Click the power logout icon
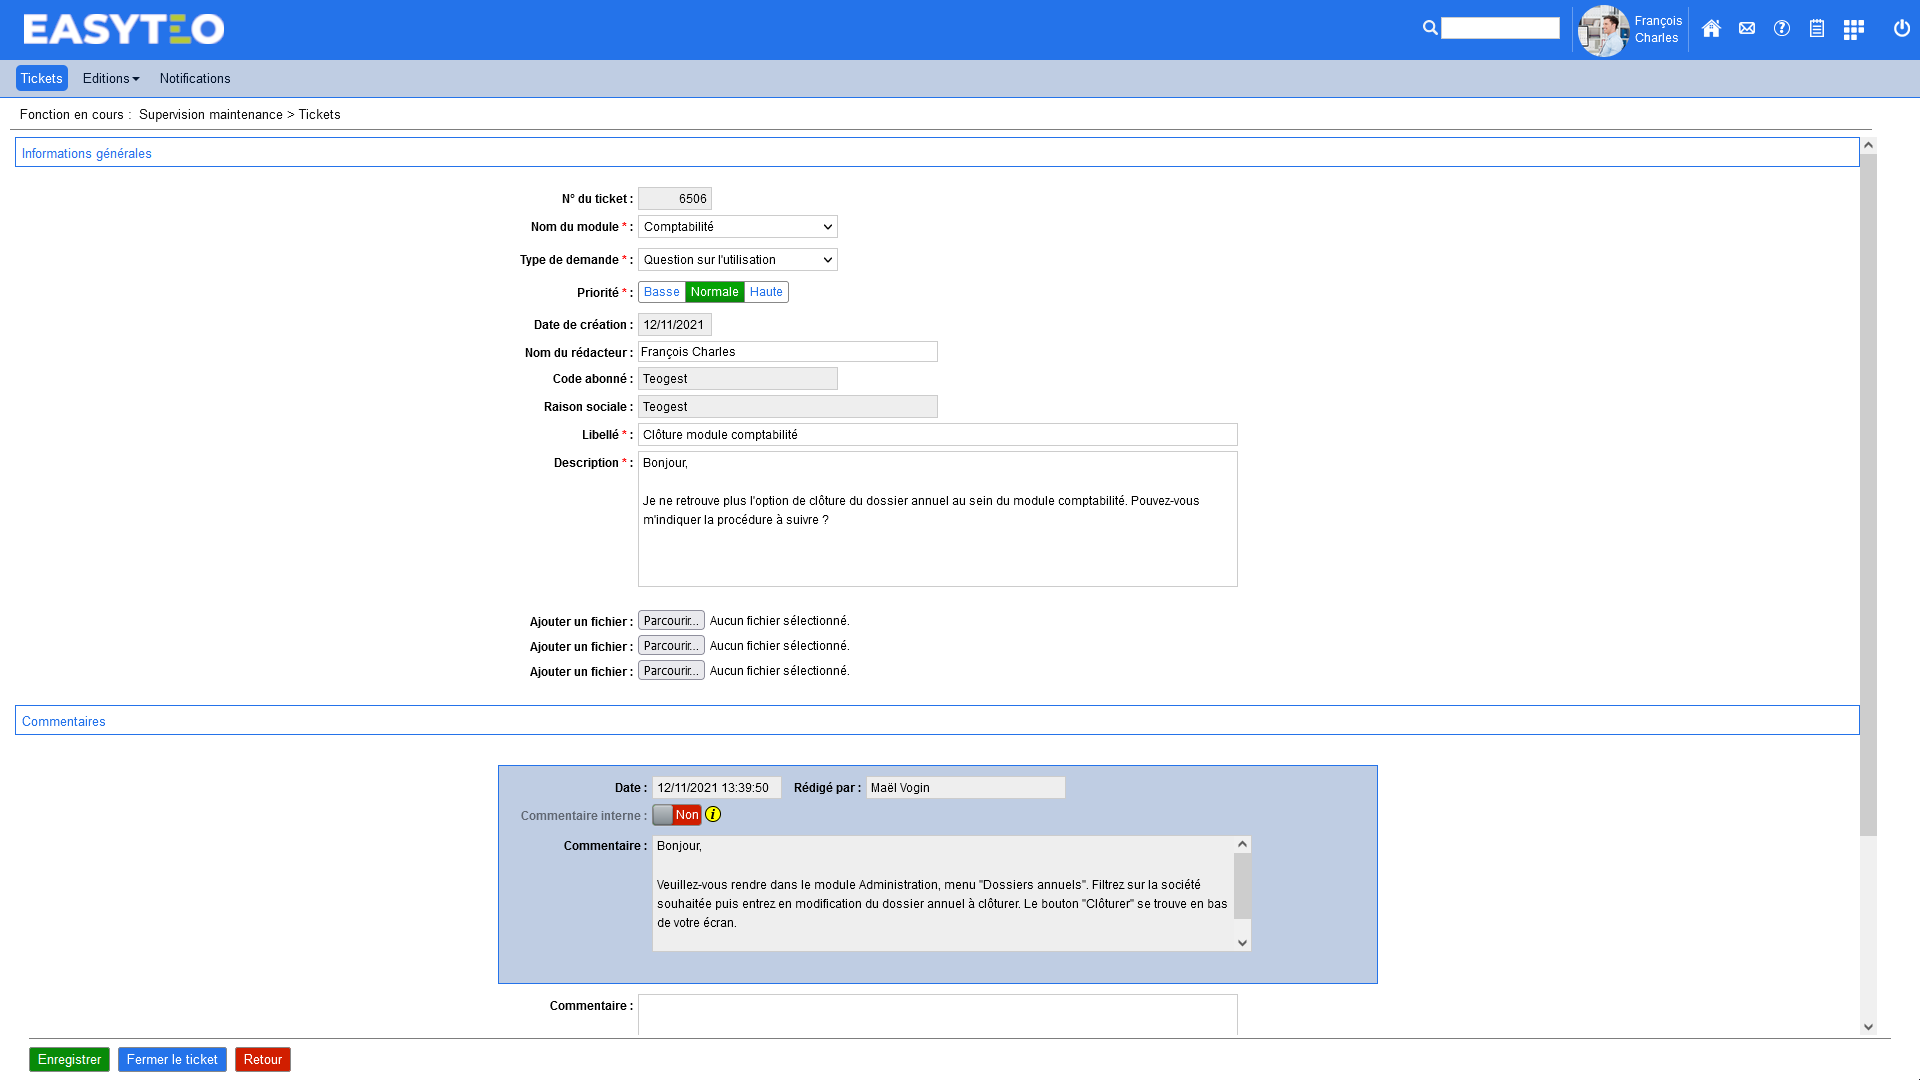Screen dimensions: 1920x1080 [x=1902, y=29]
